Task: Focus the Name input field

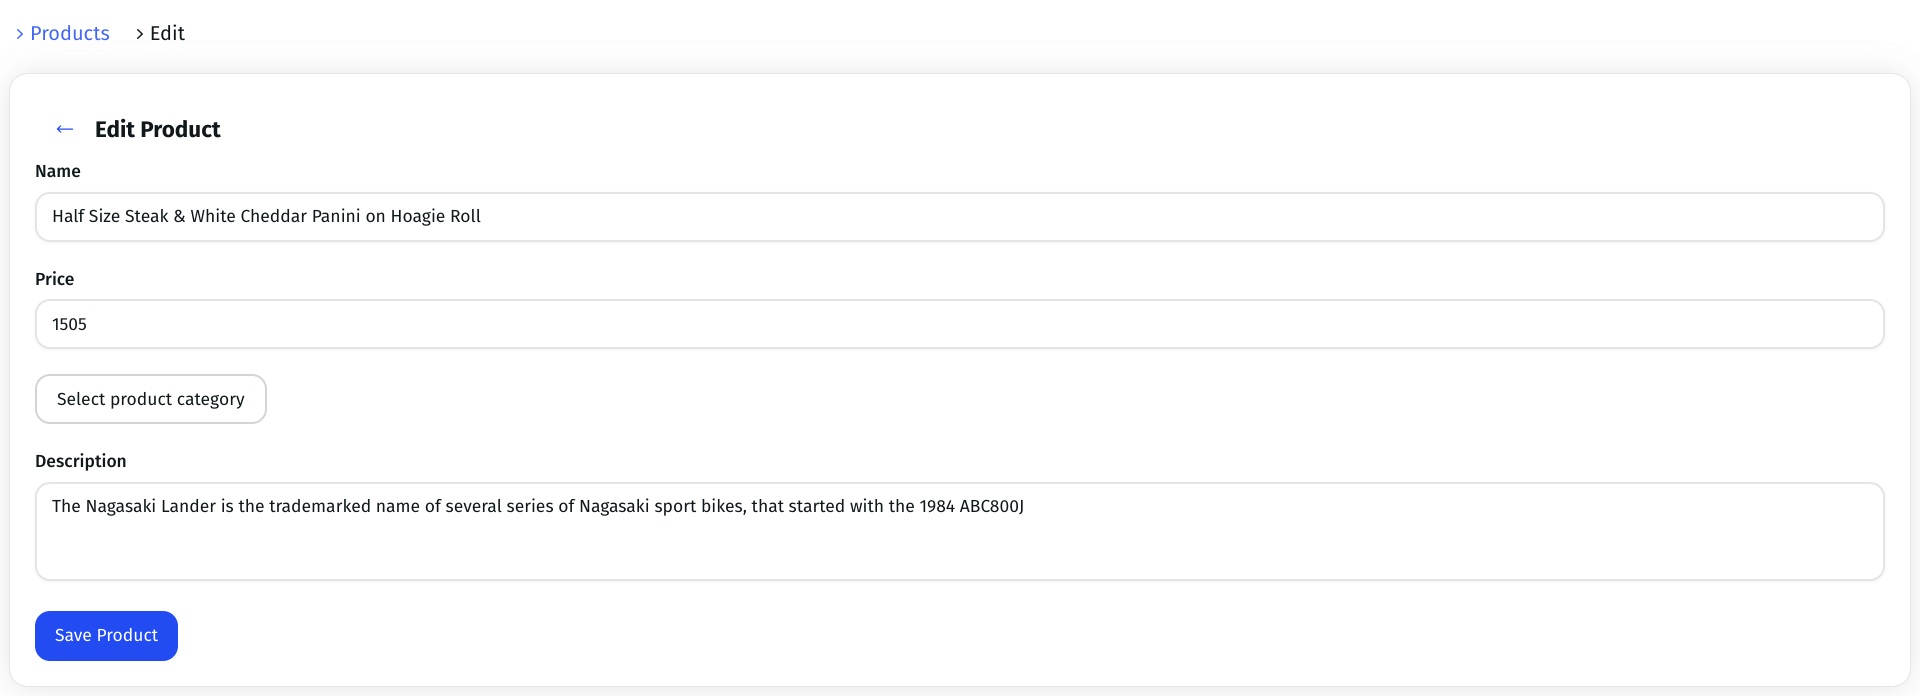Action: click(x=960, y=217)
